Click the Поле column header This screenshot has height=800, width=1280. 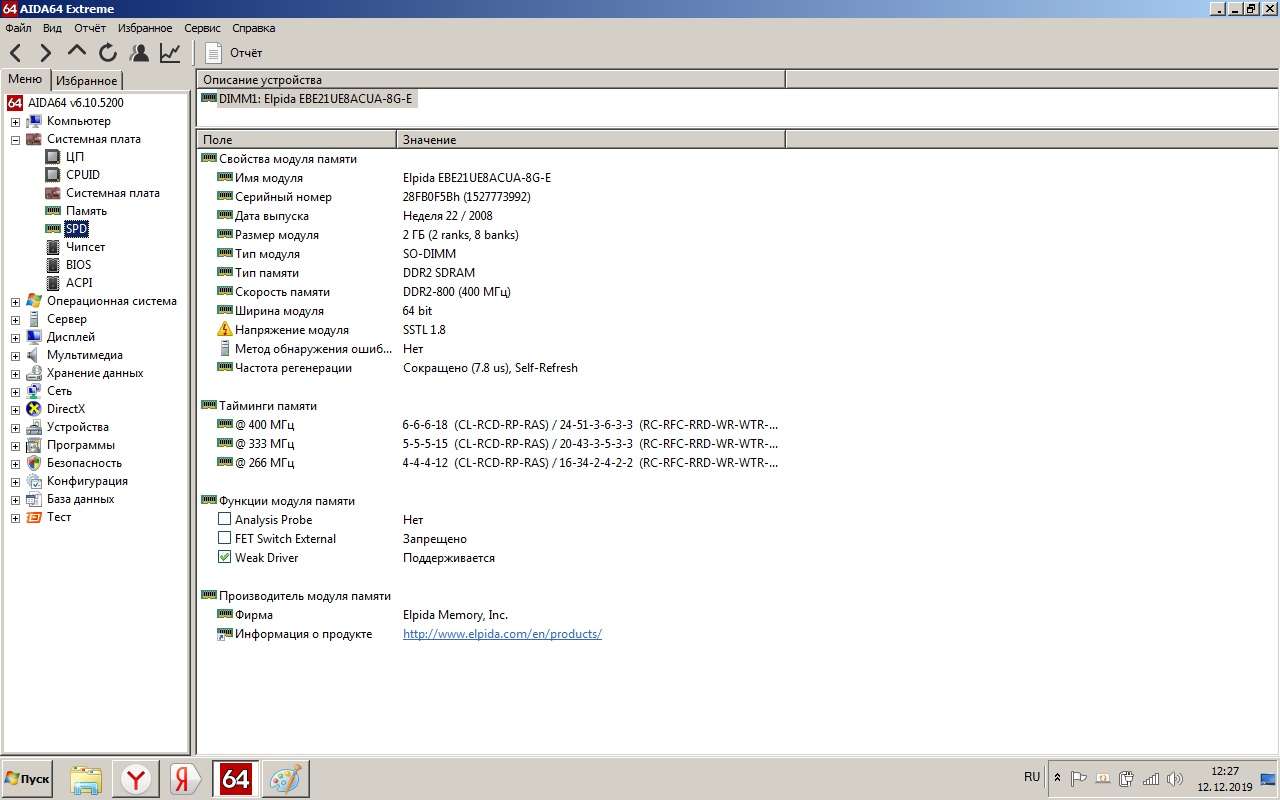[x=297, y=140]
